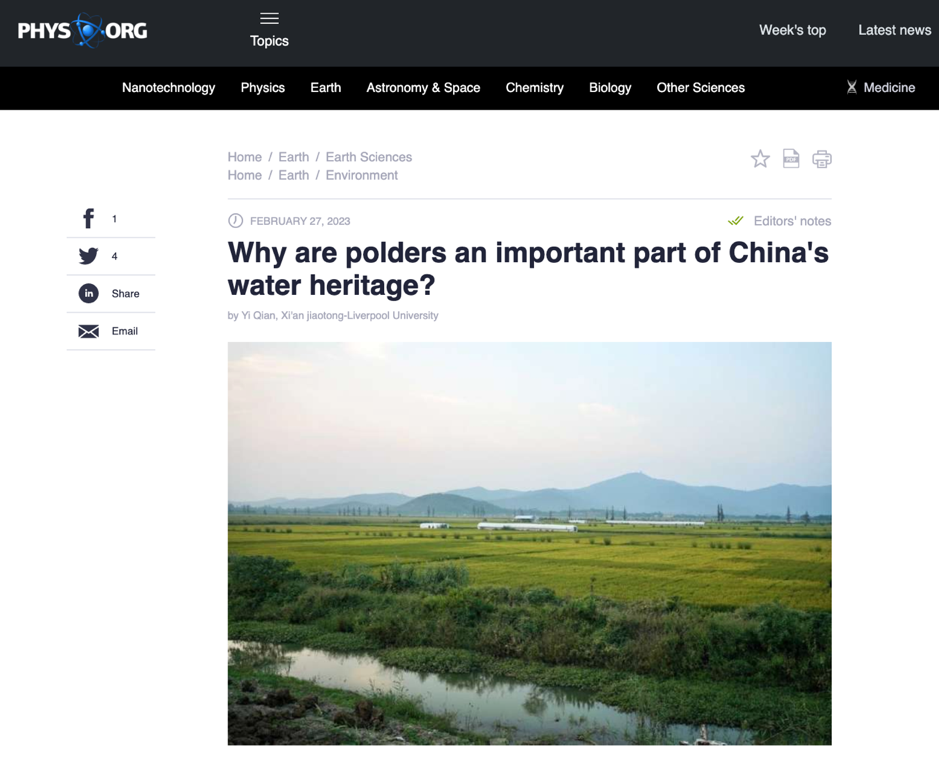Send the article by Email icon
939x758 pixels.
pos(89,331)
